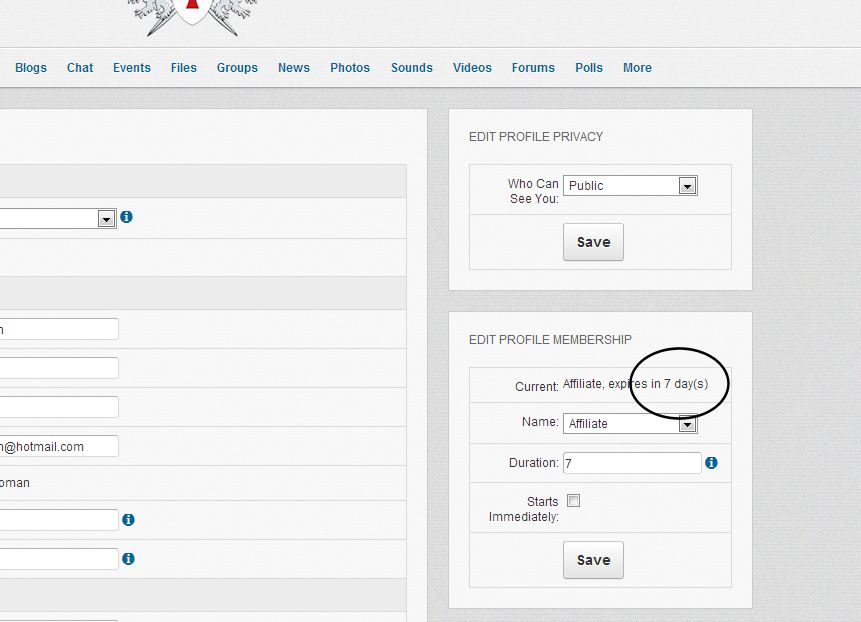Go to the Photos section
This screenshot has height=622, width=861.
coord(350,68)
